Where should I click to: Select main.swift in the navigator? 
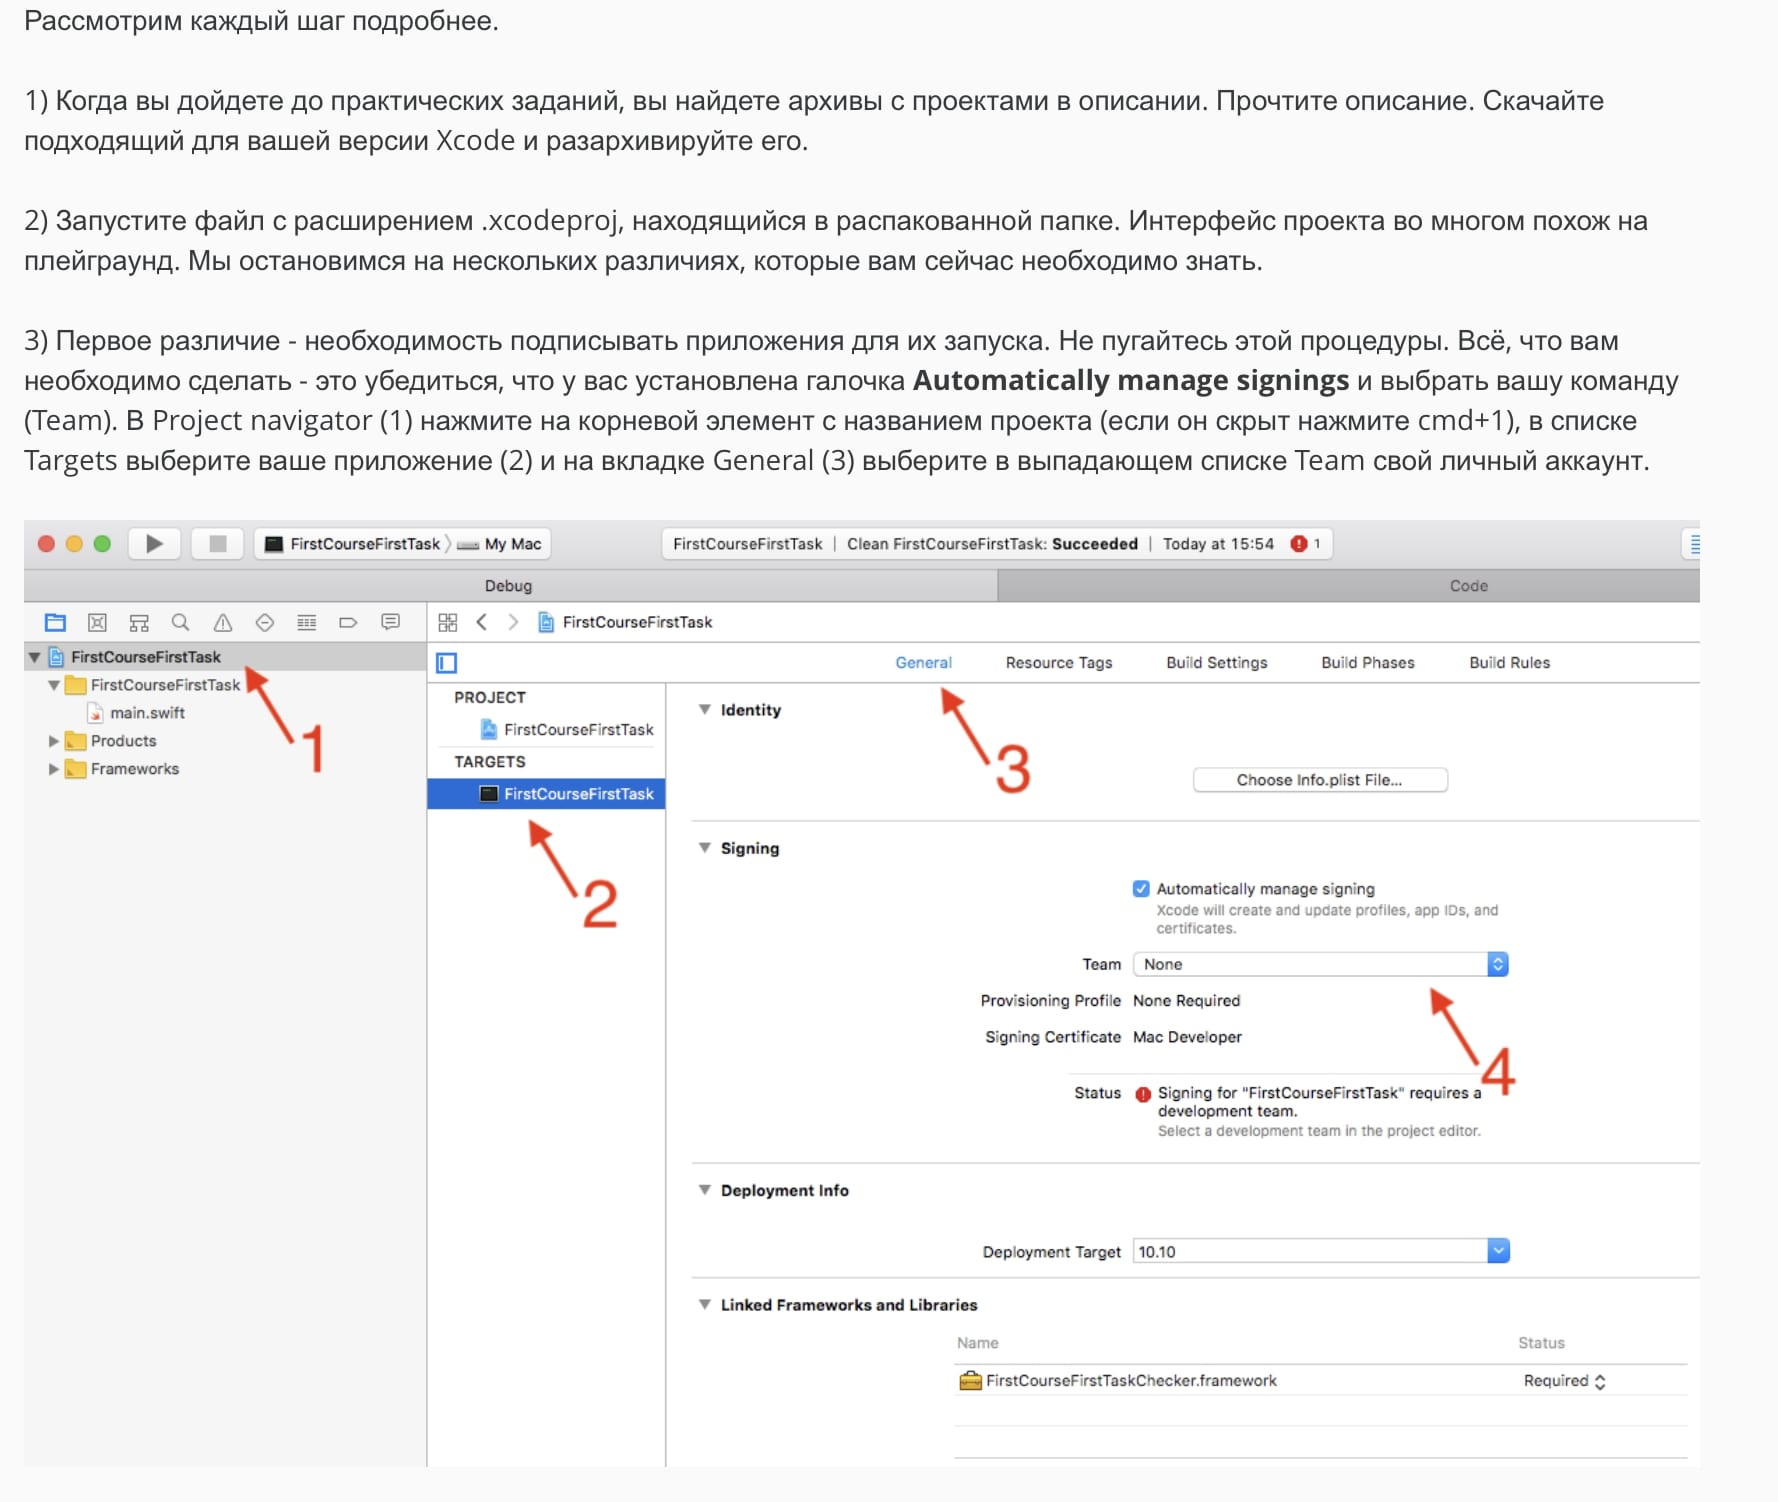click(147, 714)
